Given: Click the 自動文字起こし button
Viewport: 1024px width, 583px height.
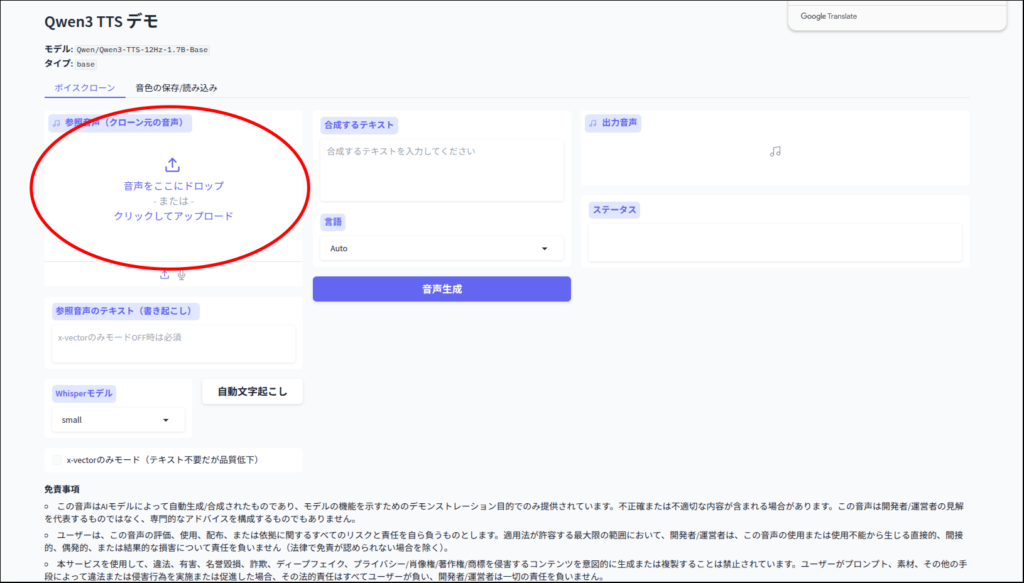Looking at the screenshot, I should (x=252, y=392).
